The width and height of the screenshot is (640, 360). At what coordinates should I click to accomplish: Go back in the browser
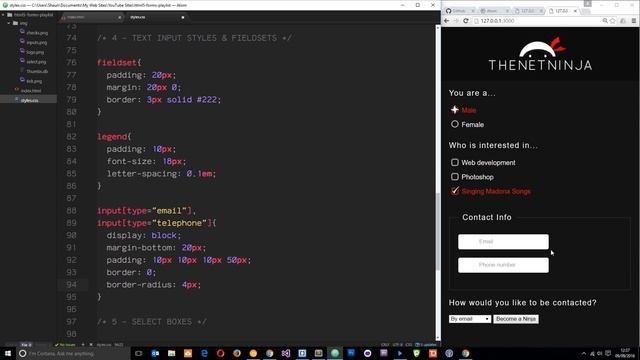coord(447,21)
